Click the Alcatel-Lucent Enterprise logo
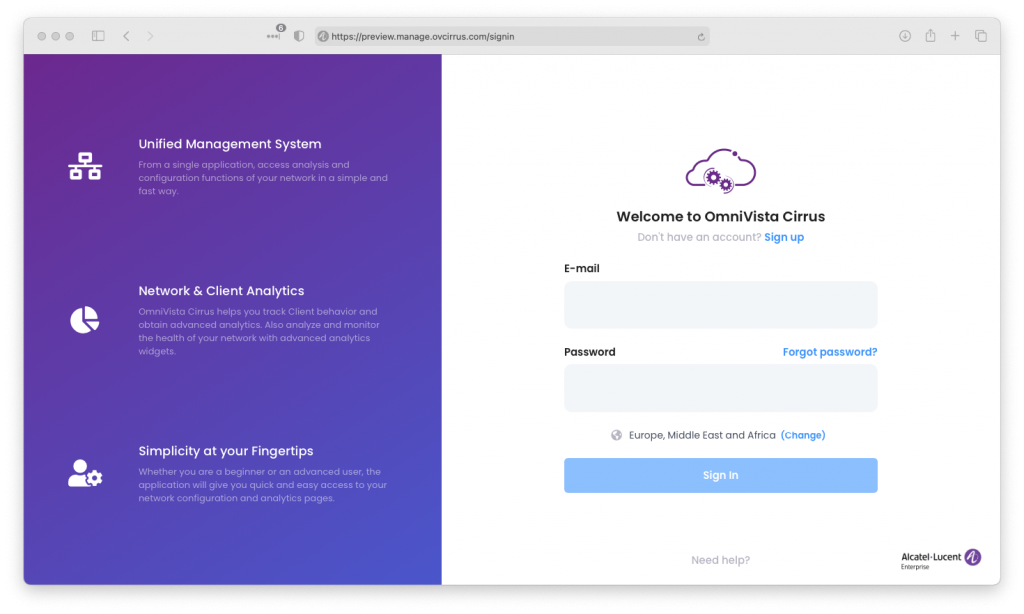1024x614 pixels. tap(941, 559)
